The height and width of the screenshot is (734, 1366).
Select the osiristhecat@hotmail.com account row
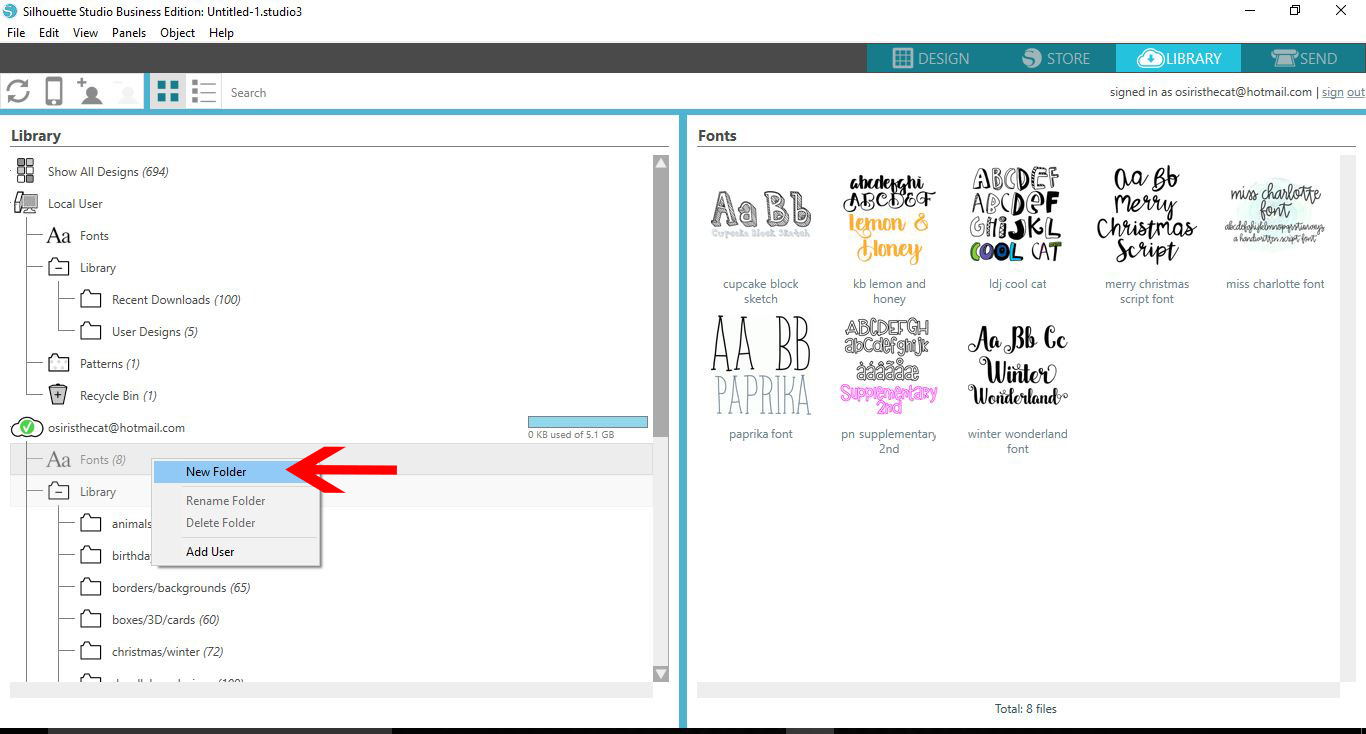[x=331, y=428]
